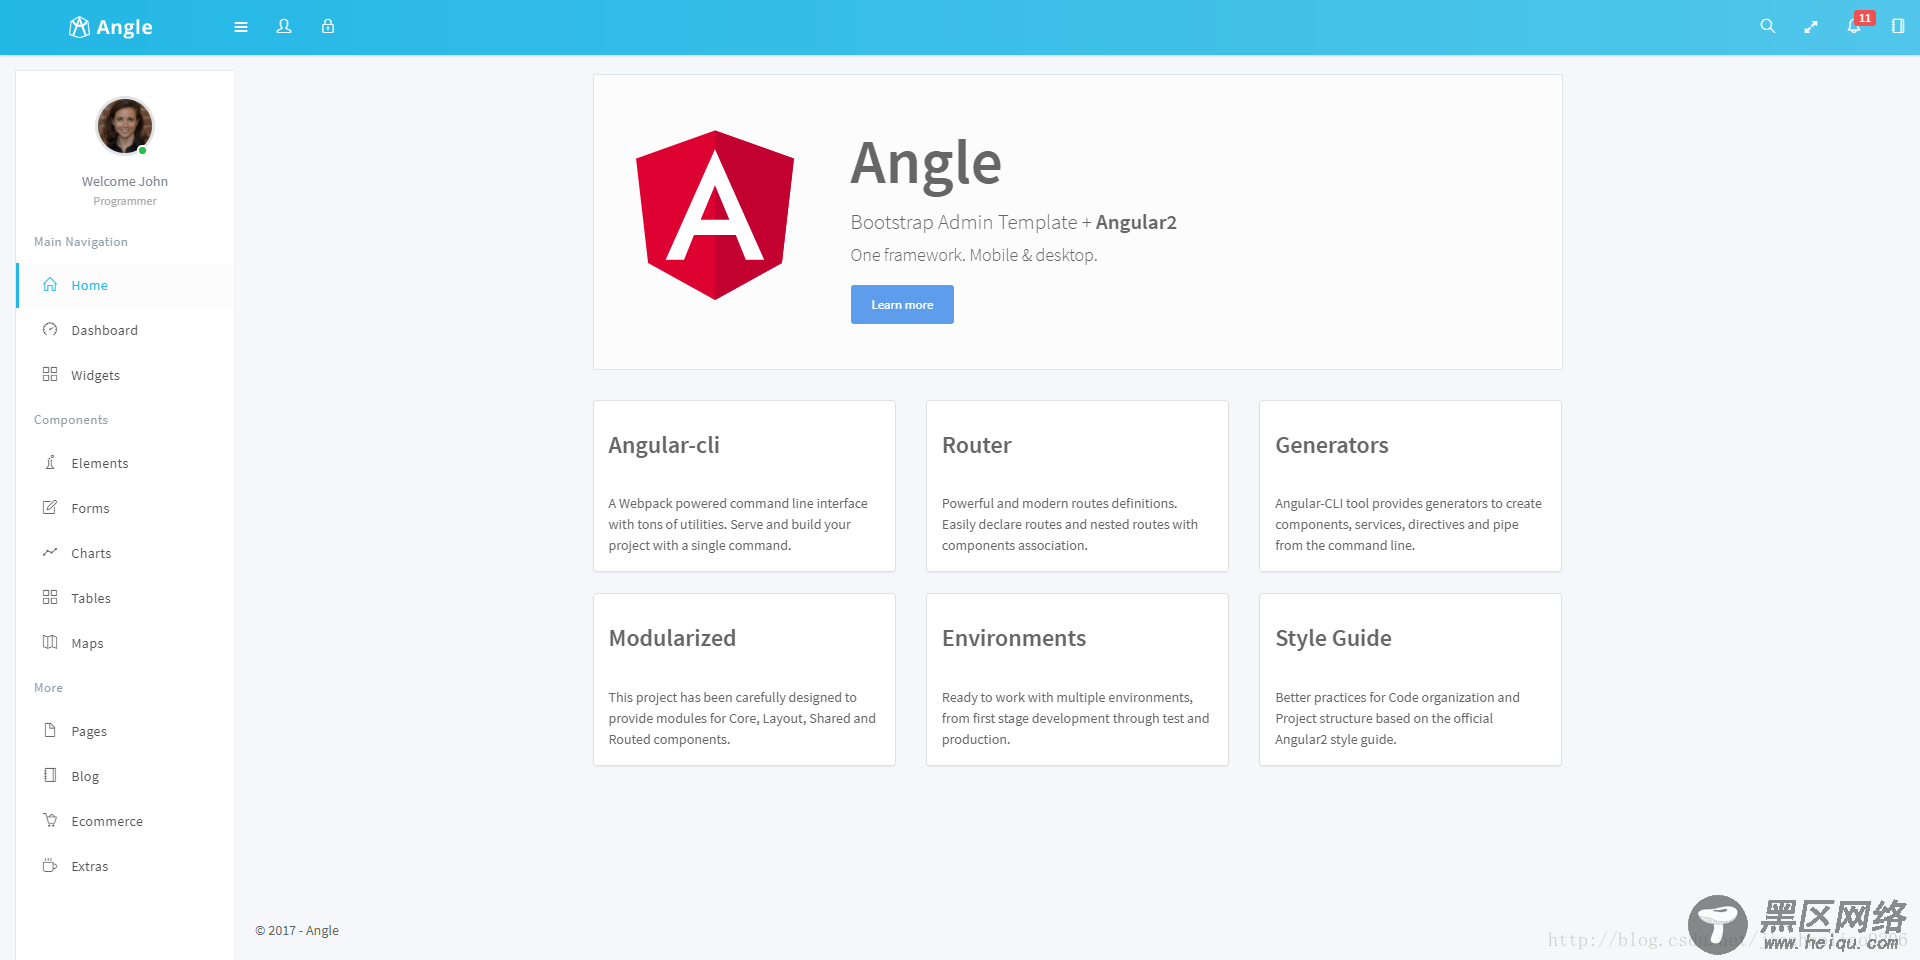The height and width of the screenshot is (960, 1920).
Task: Click the Modularized card heading
Action: click(672, 638)
